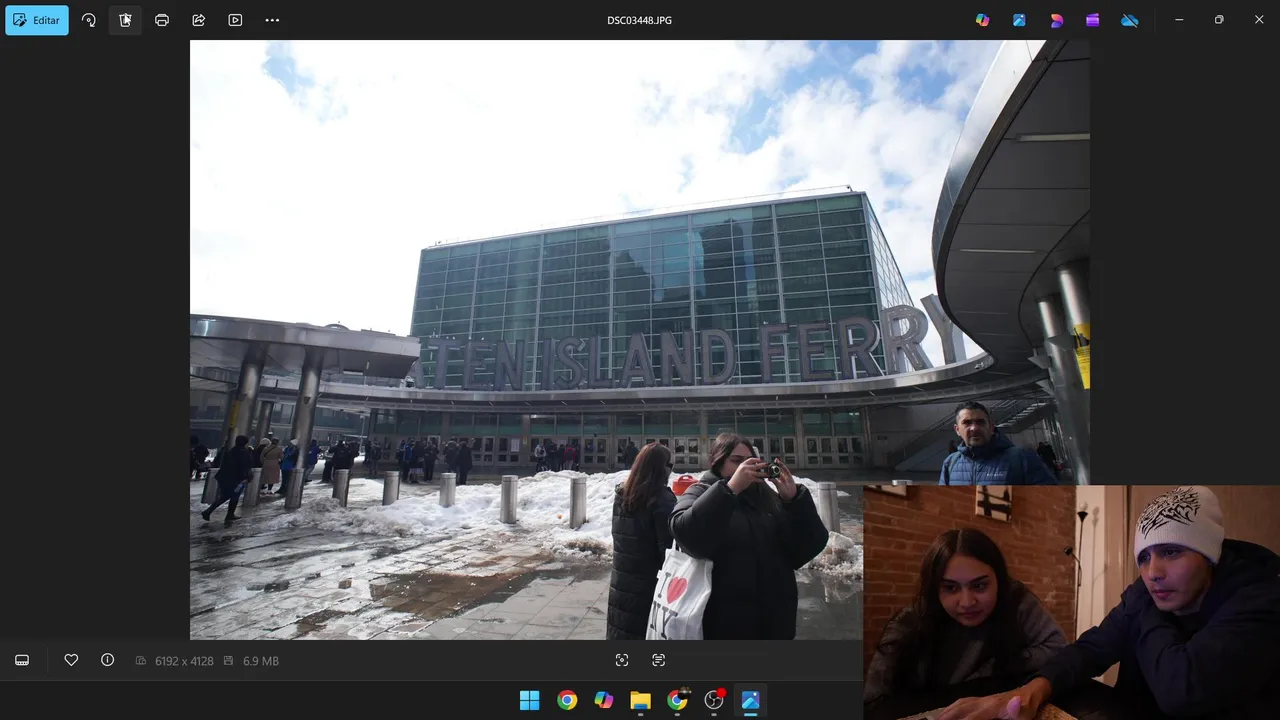The width and height of the screenshot is (1280, 720).
Task: Open the three-dot more options menu
Action: 272,20
